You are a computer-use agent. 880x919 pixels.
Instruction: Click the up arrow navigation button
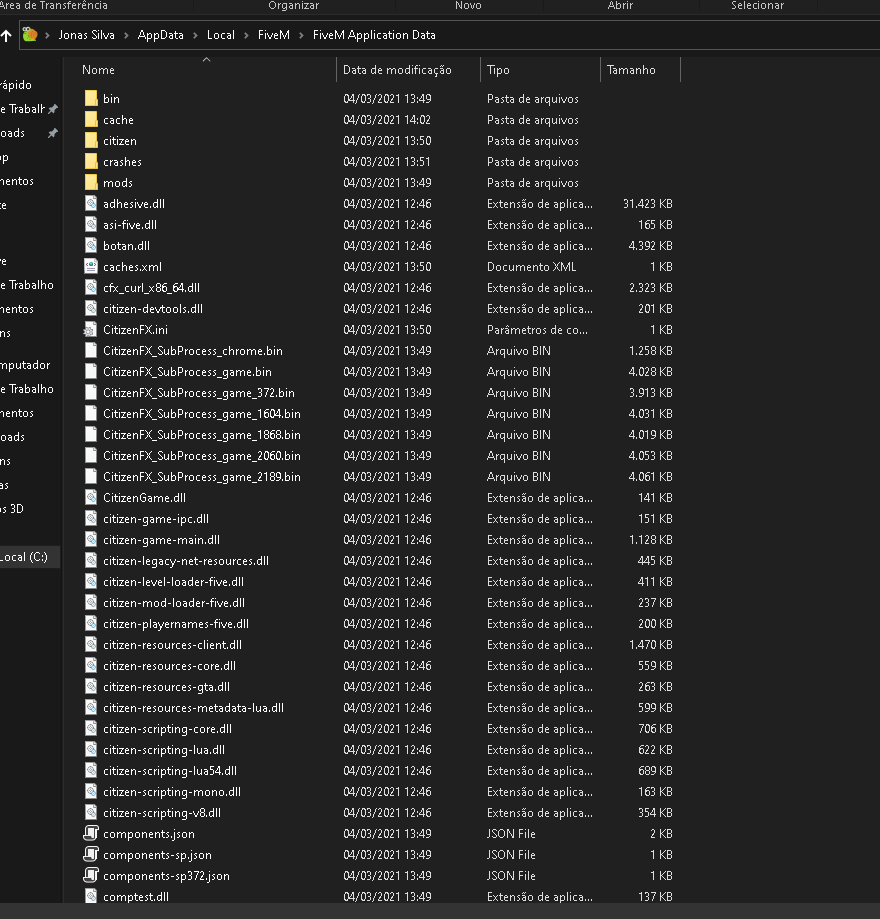point(6,35)
